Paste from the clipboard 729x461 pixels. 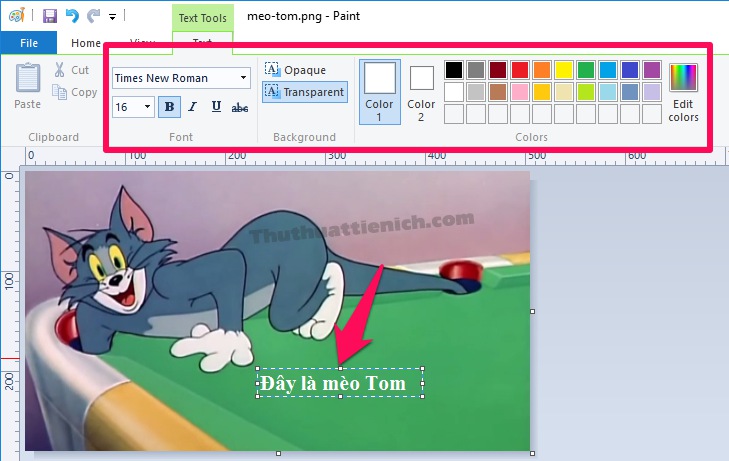pyautogui.click(x=28, y=86)
